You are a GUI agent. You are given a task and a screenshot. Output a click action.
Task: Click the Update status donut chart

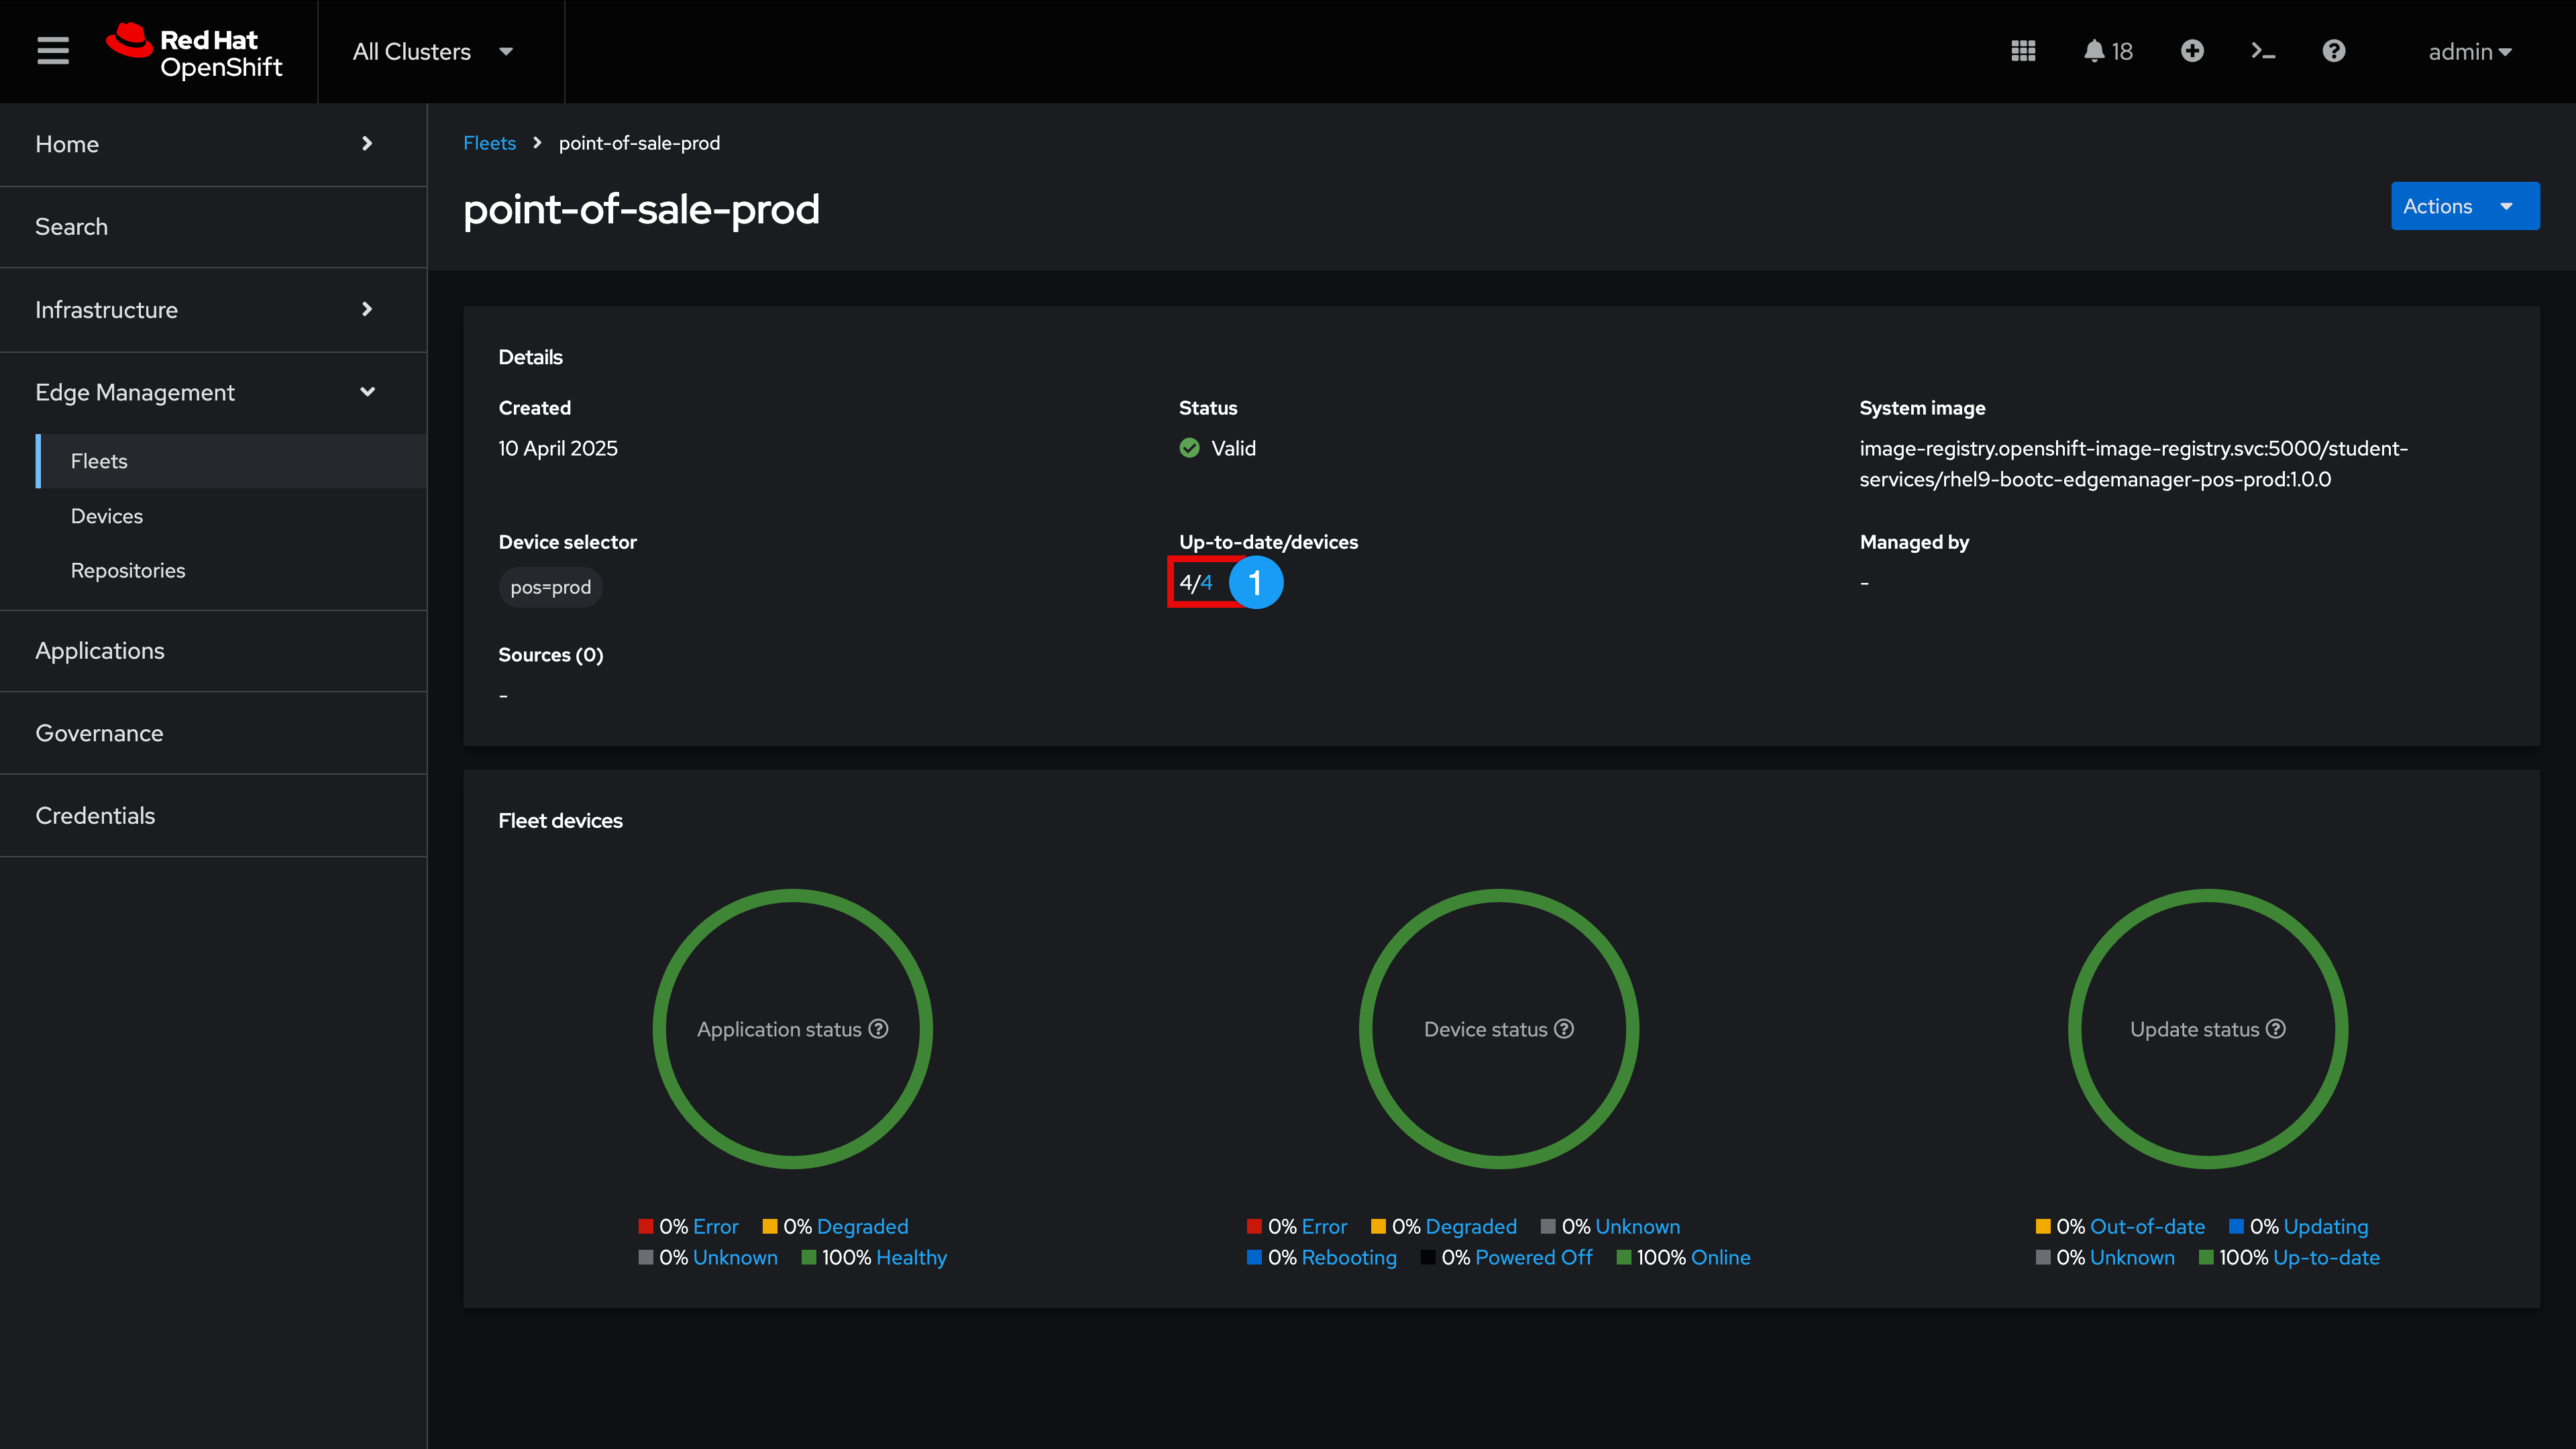click(2208, 1029)
